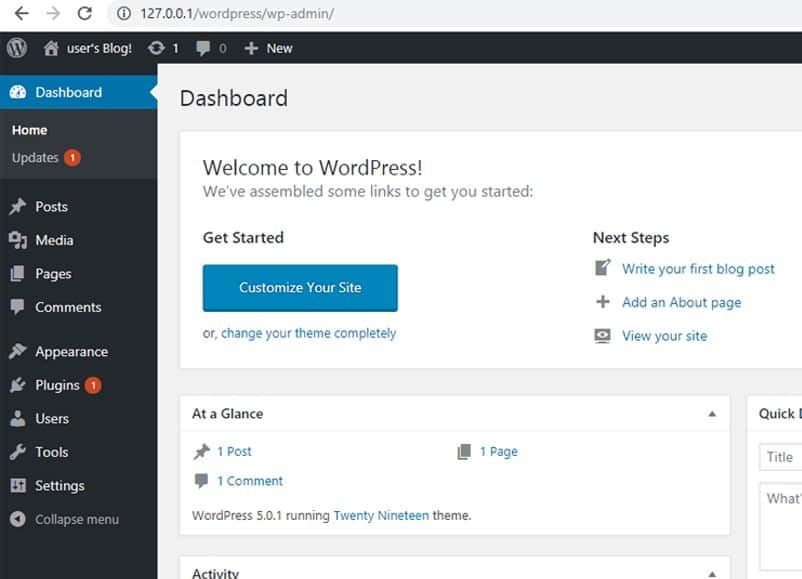Click the Plugins plug icon in sidebar
The width and height of the screenshot is (802, 579).
click(17, 385)
